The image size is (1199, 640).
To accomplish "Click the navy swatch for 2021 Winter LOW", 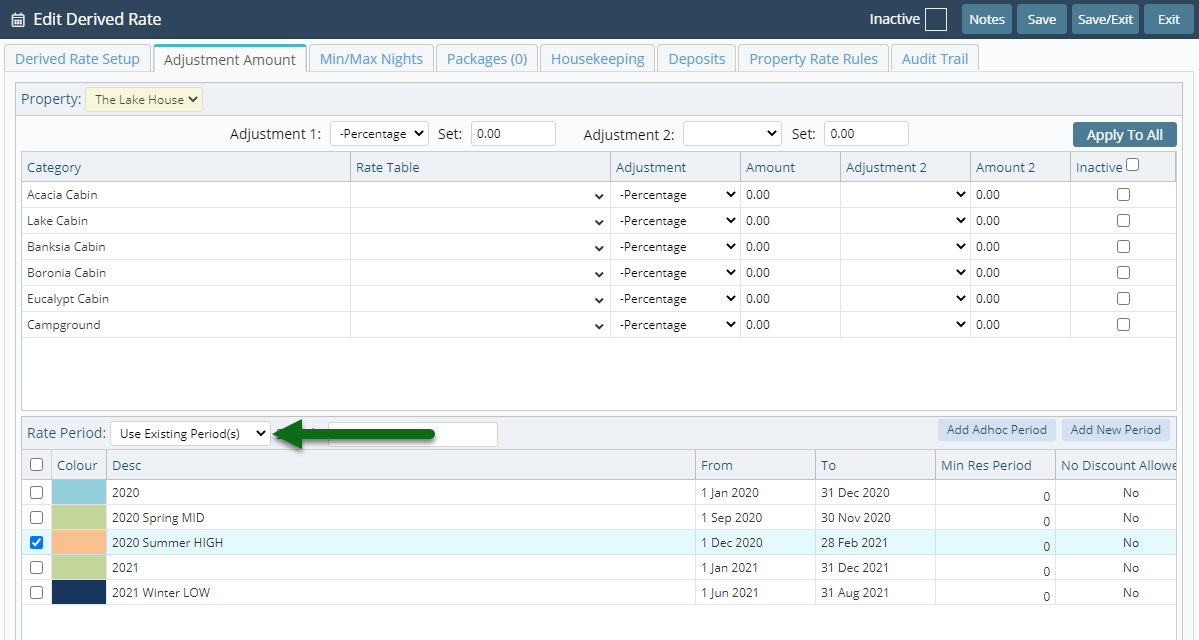I will [x=79, y=593].
